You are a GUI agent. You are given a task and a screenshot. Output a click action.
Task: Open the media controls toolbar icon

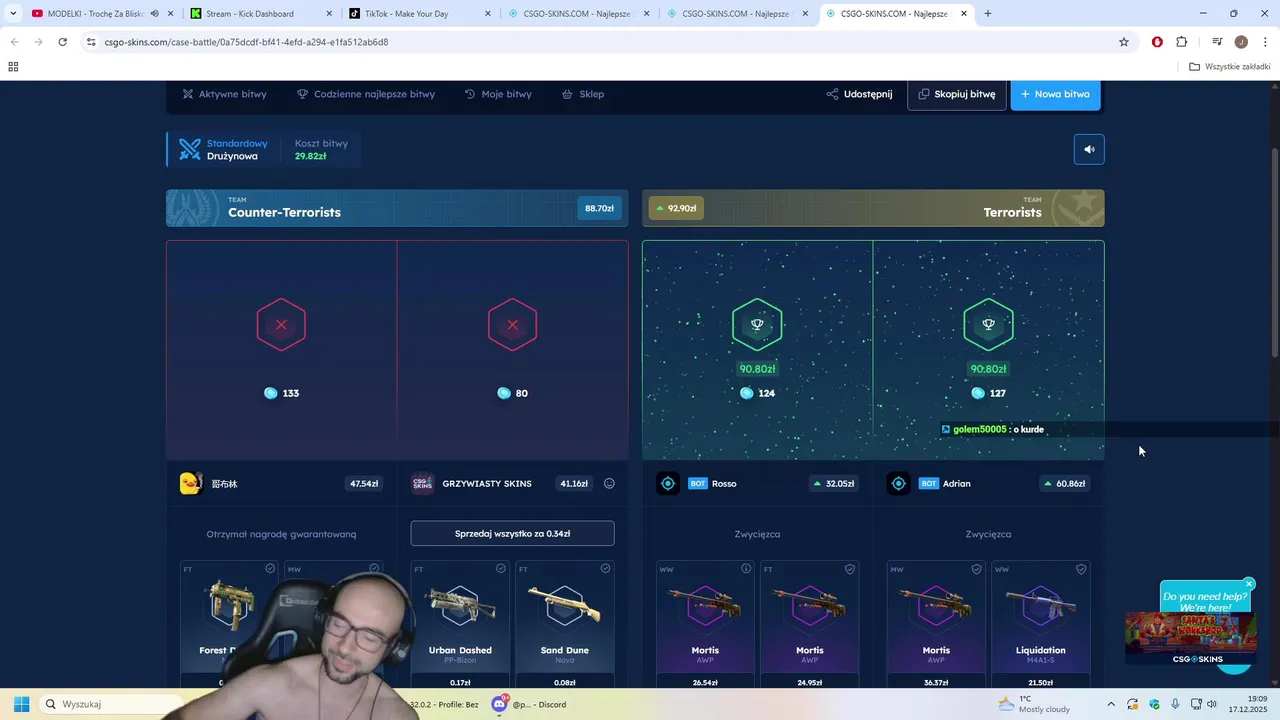pyautogui.click(x=1217, y=42)
